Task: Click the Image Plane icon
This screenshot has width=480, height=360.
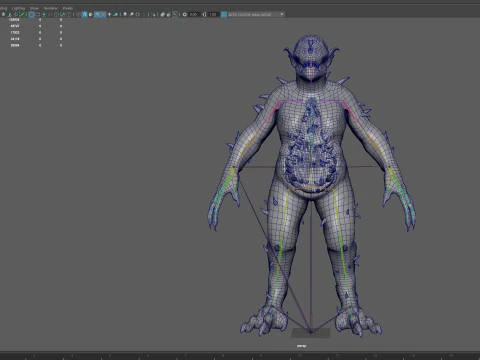Action: tap(10, 14)
